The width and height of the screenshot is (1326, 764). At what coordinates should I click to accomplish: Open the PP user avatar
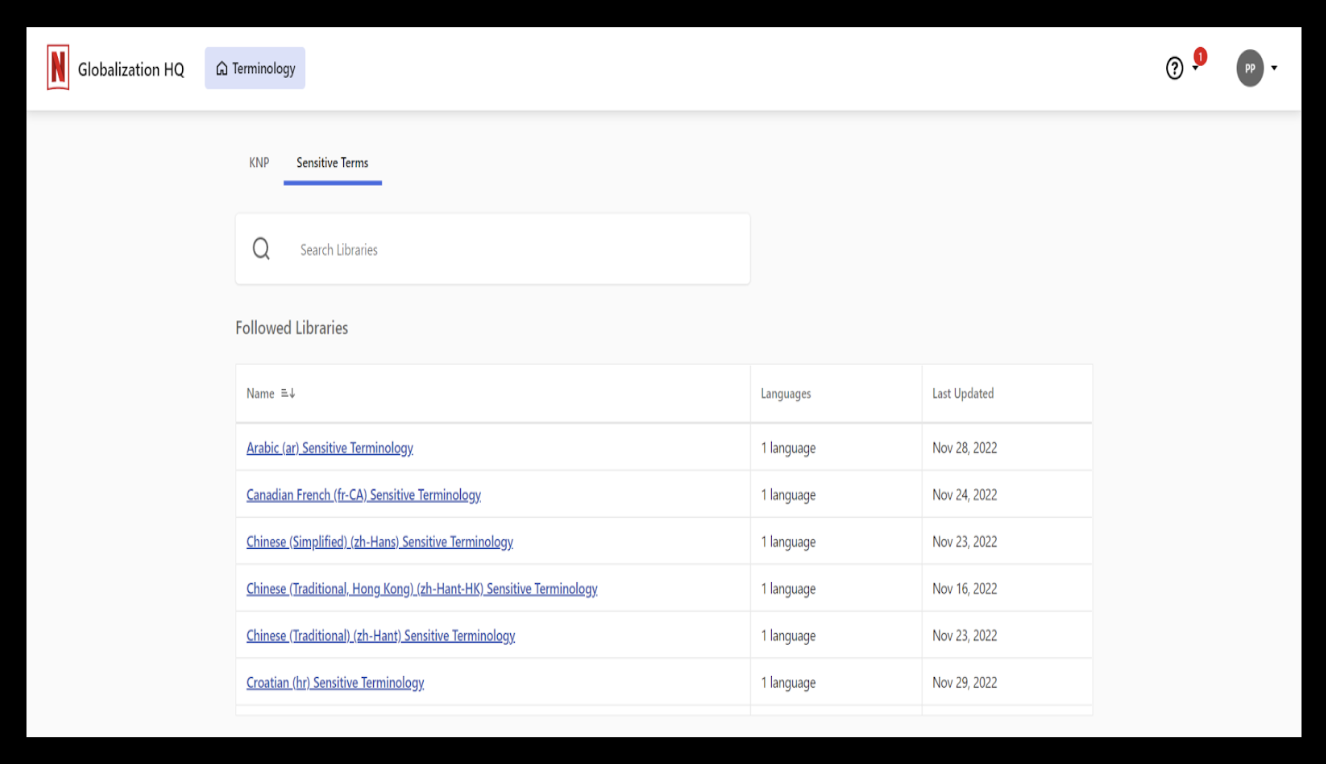[x=1250, y=68]
